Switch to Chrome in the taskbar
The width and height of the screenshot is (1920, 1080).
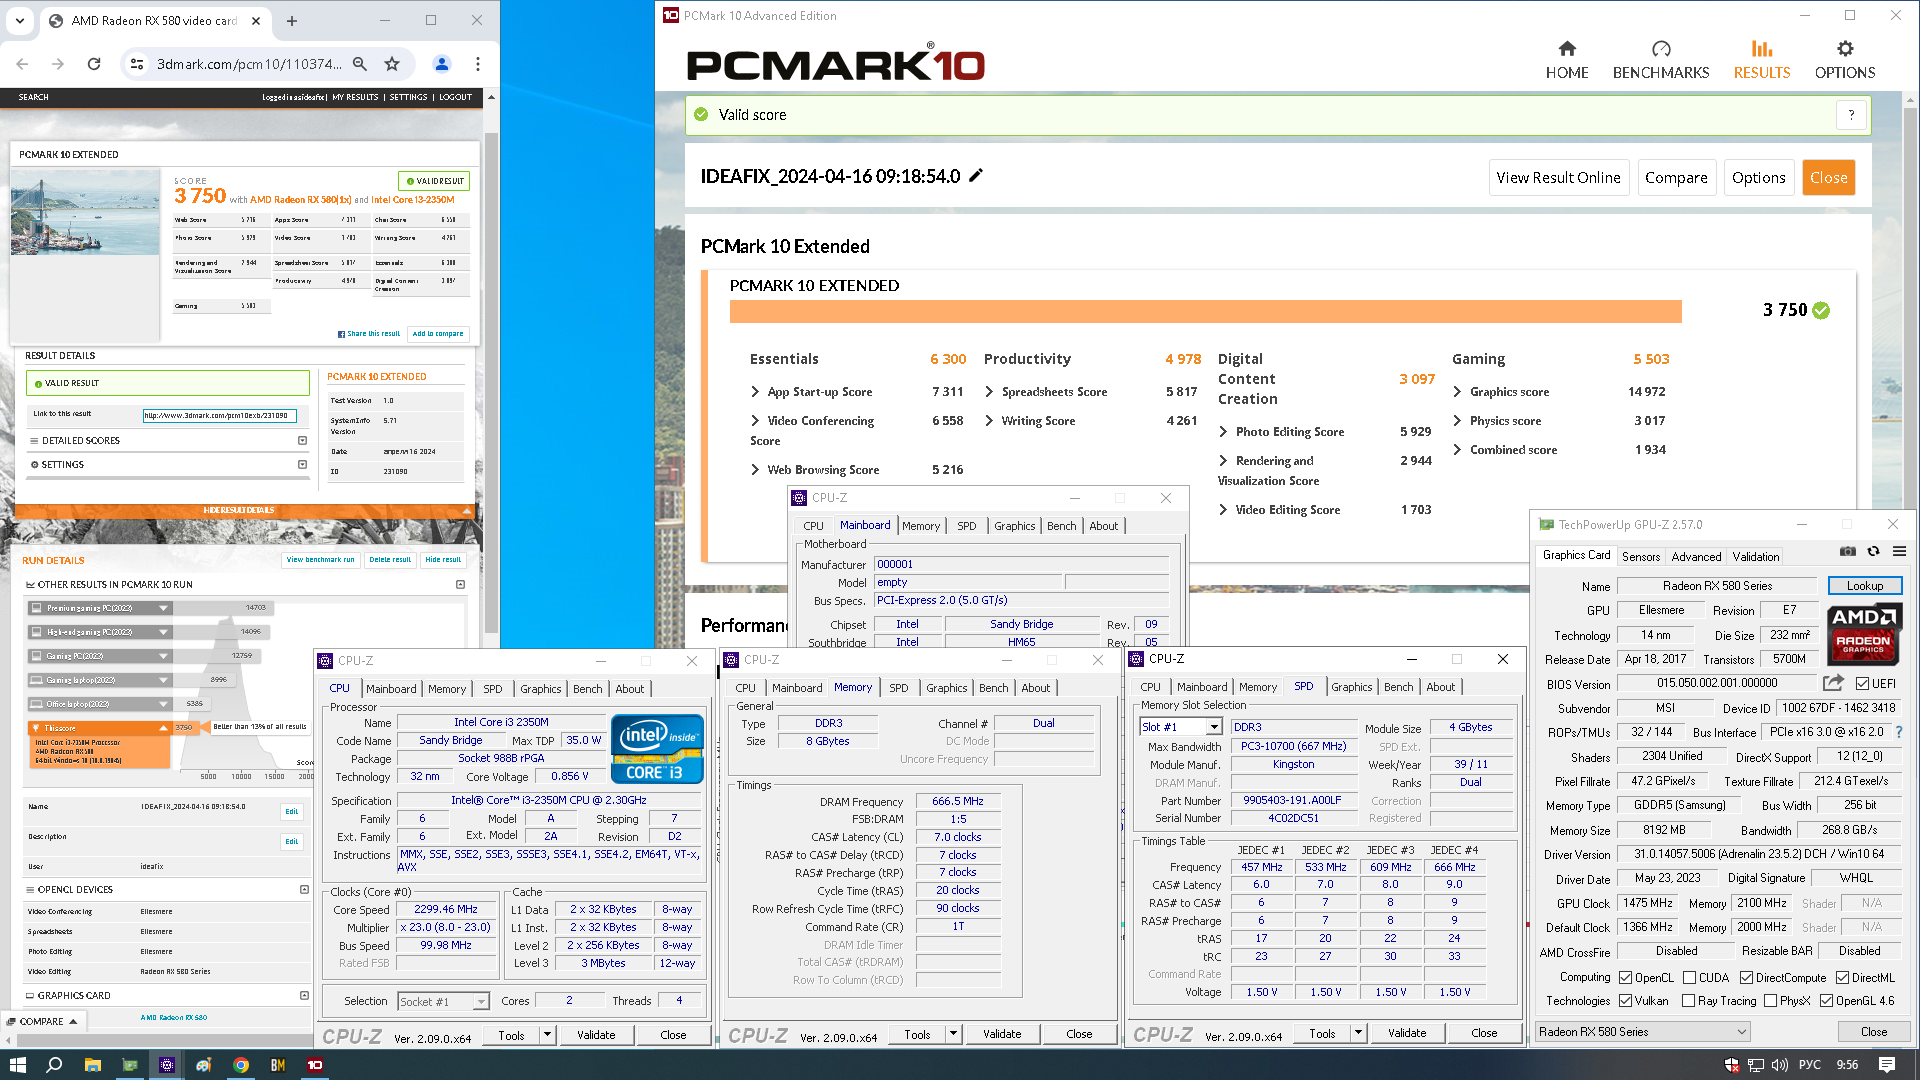pos(241,1065)
